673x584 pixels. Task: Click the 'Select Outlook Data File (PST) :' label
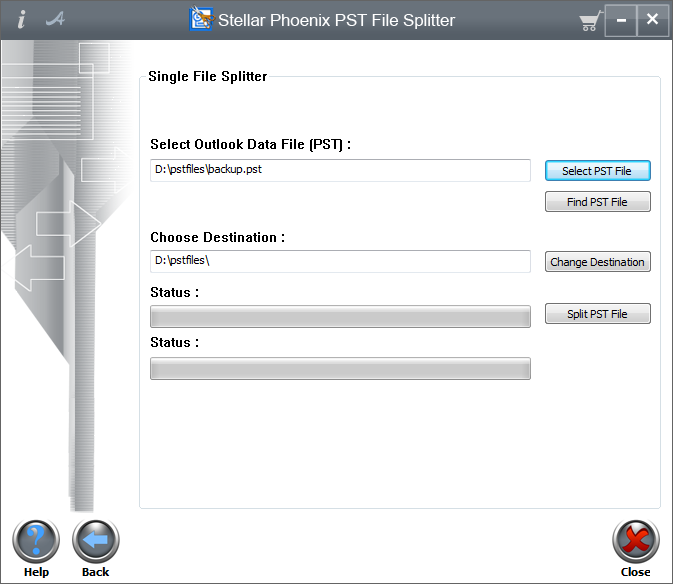tap(251, 144)
